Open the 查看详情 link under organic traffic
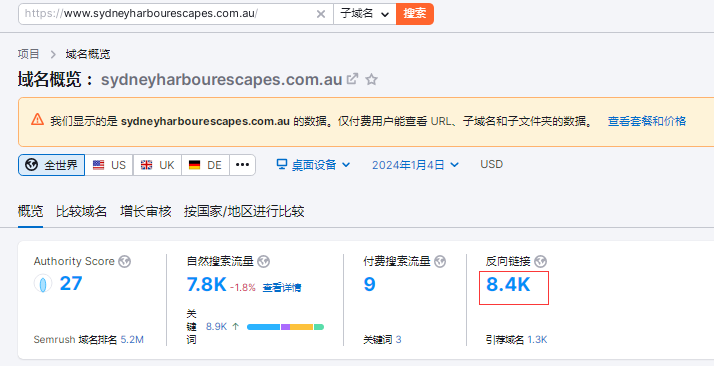Screen dimensions: 714x366 pyautogui.click(x=282, y=288)
